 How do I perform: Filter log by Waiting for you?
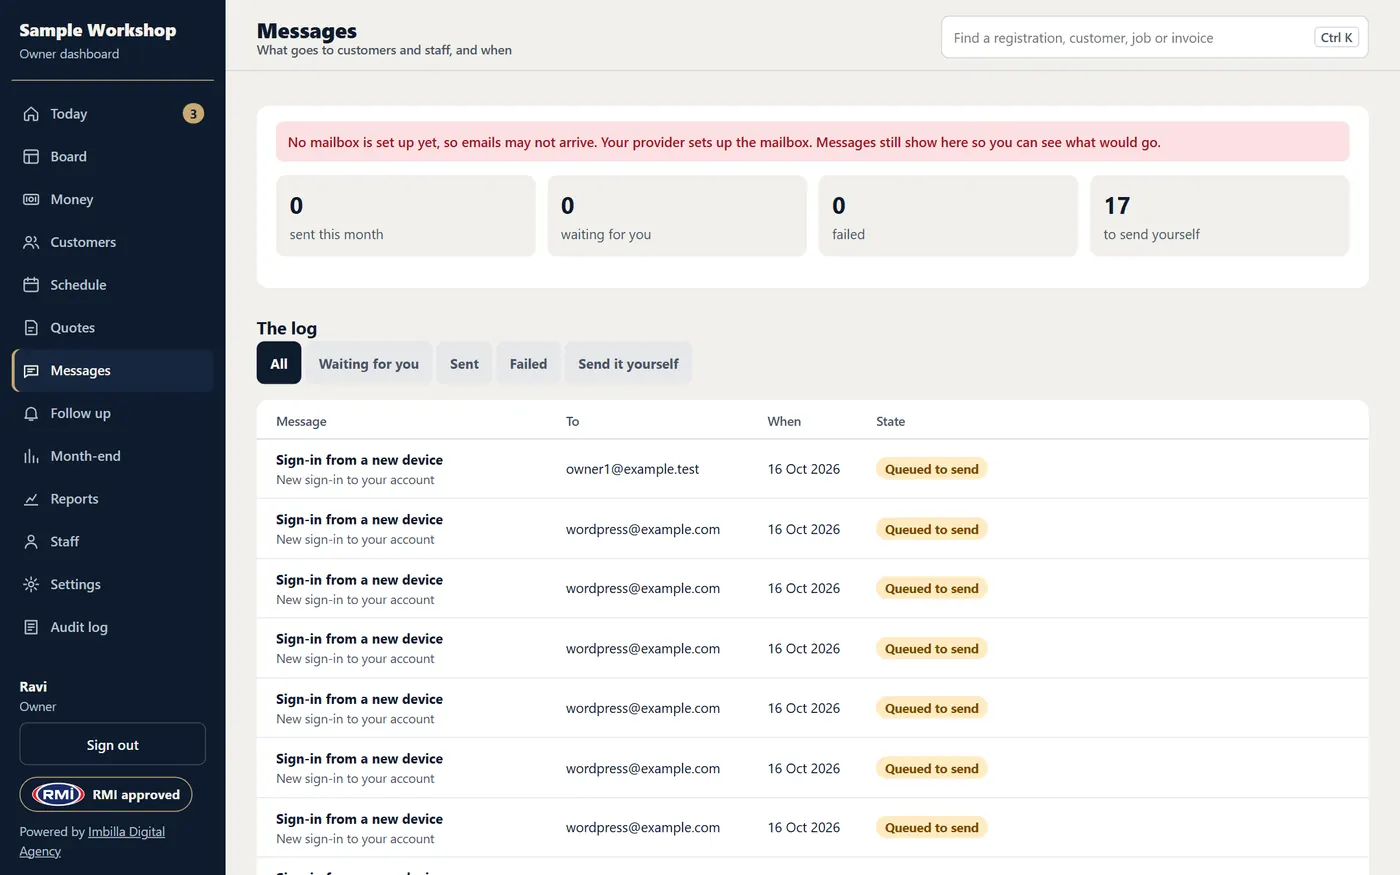(369, 364)
